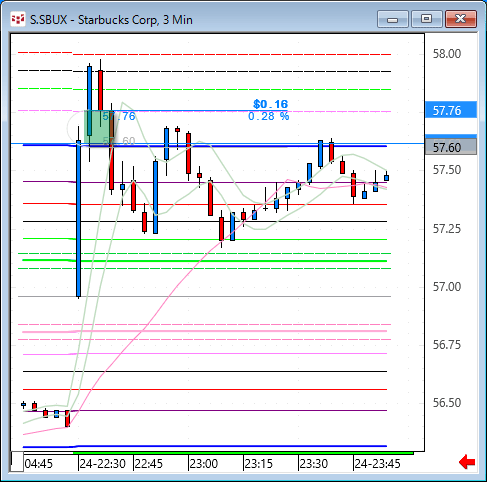The height and width of the screenshot is (482, 487).
Task: Click the 58.00 price scale label
Action: [x=447, y=54]
